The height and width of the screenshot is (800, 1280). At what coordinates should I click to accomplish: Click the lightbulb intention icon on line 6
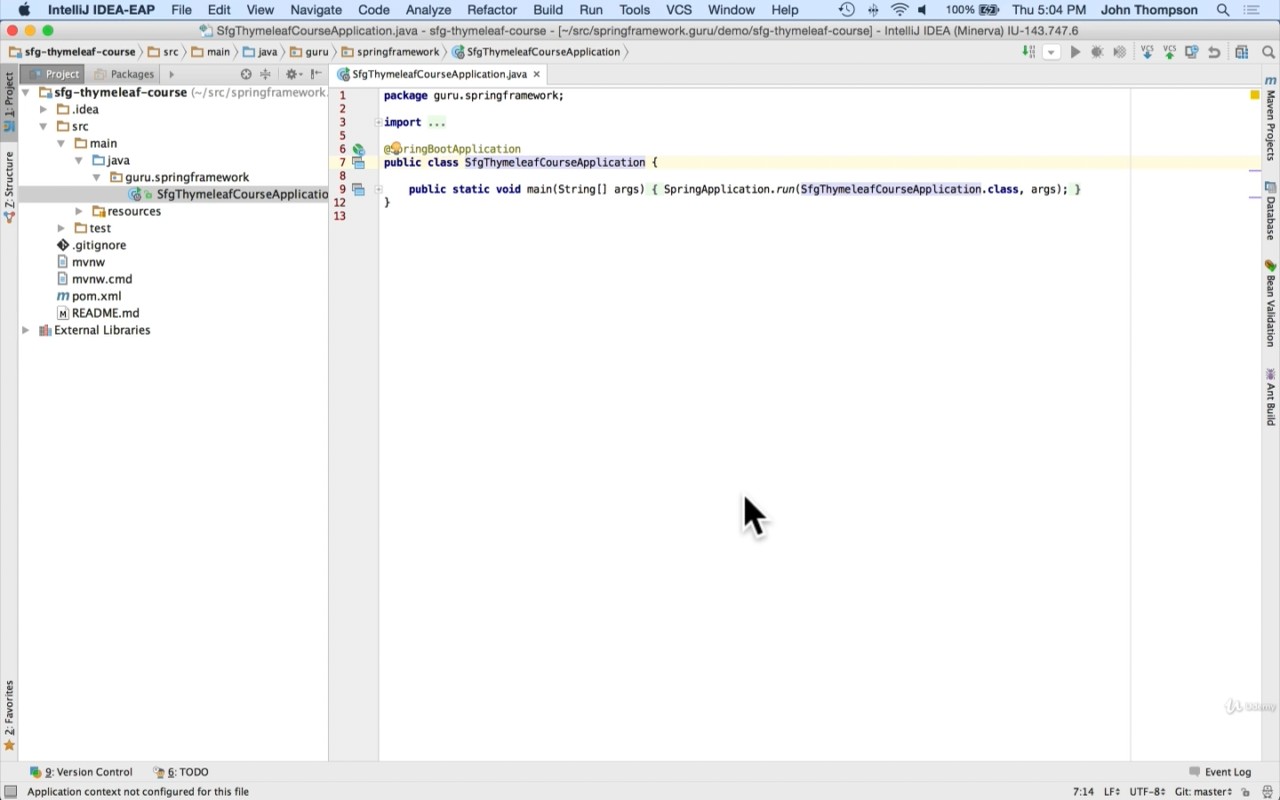396,148
